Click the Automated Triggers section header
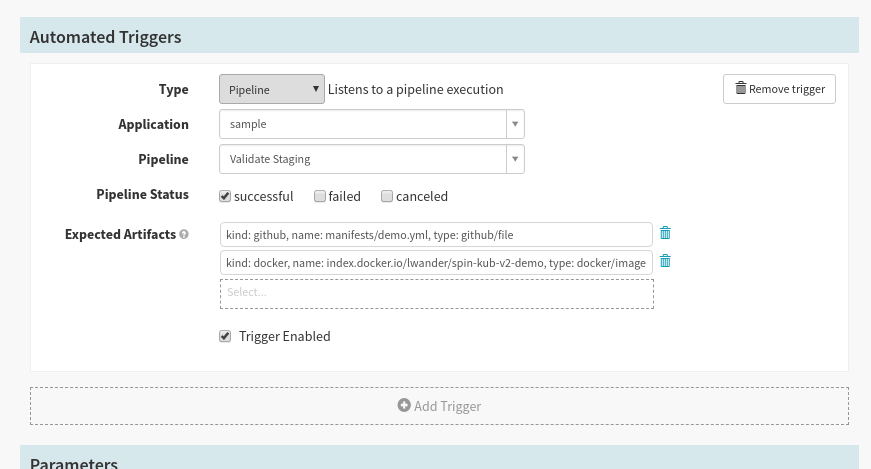Viewport: 871px width, 469px height. [x=105, y=37]
